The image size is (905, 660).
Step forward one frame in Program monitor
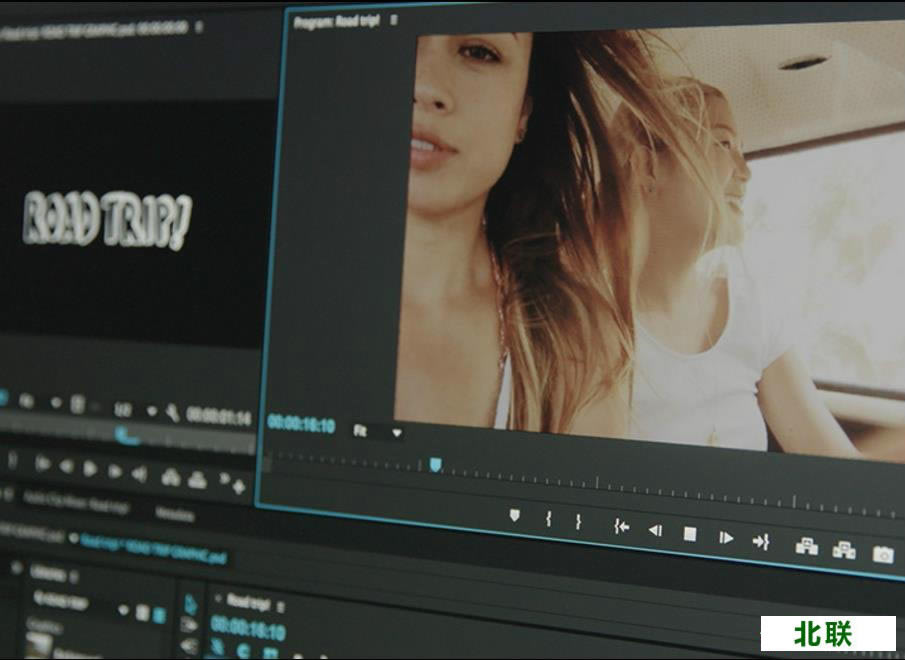coord(726,538)
